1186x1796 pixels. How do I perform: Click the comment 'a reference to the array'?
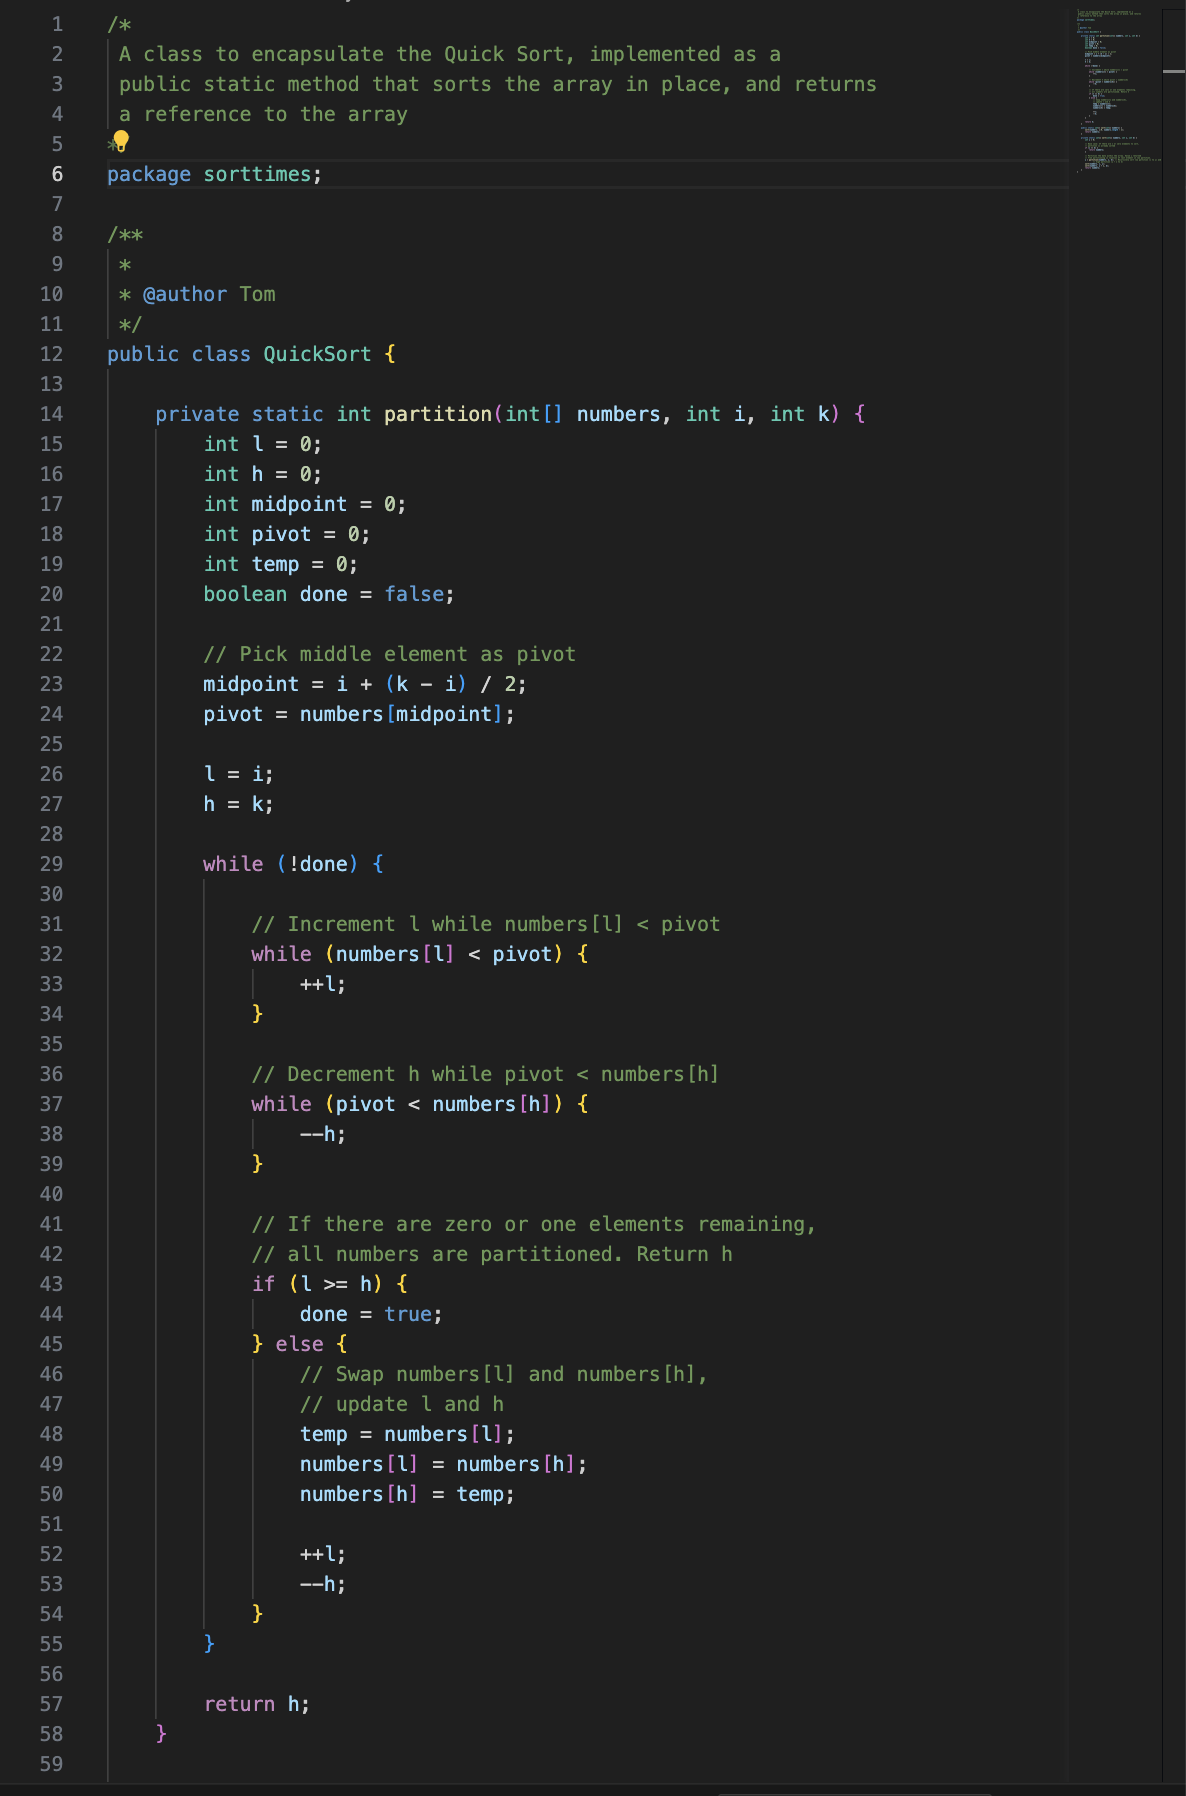pyautogui.click(x=263, y=114)
